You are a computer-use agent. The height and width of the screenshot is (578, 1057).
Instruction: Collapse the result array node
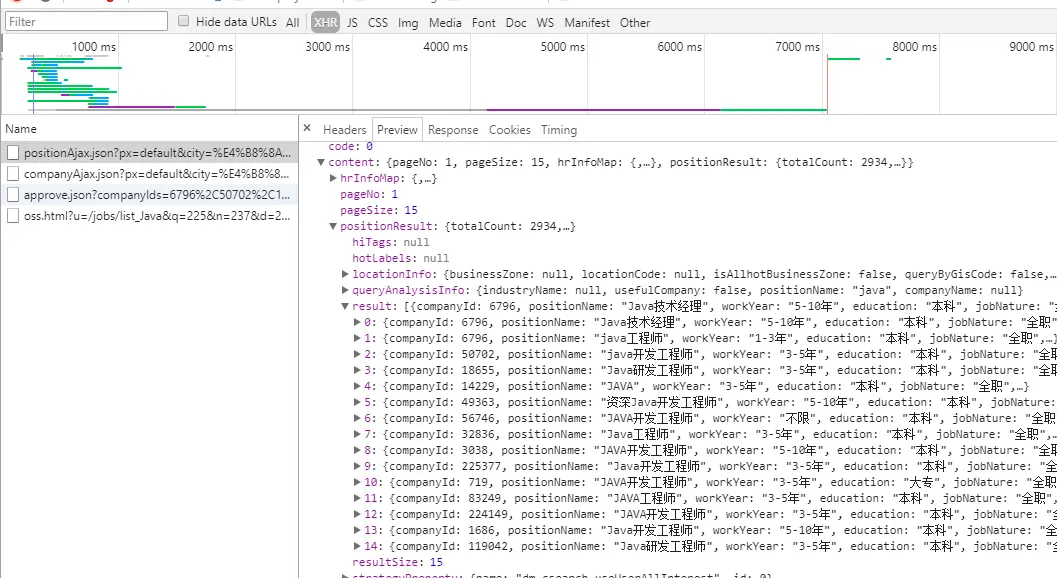tap(345, 306)
